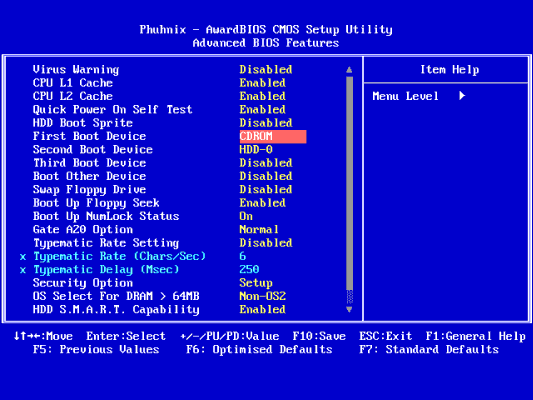
Task: Open Second Boot Device HDD-0 value
Action: click(x=256, y=150)
